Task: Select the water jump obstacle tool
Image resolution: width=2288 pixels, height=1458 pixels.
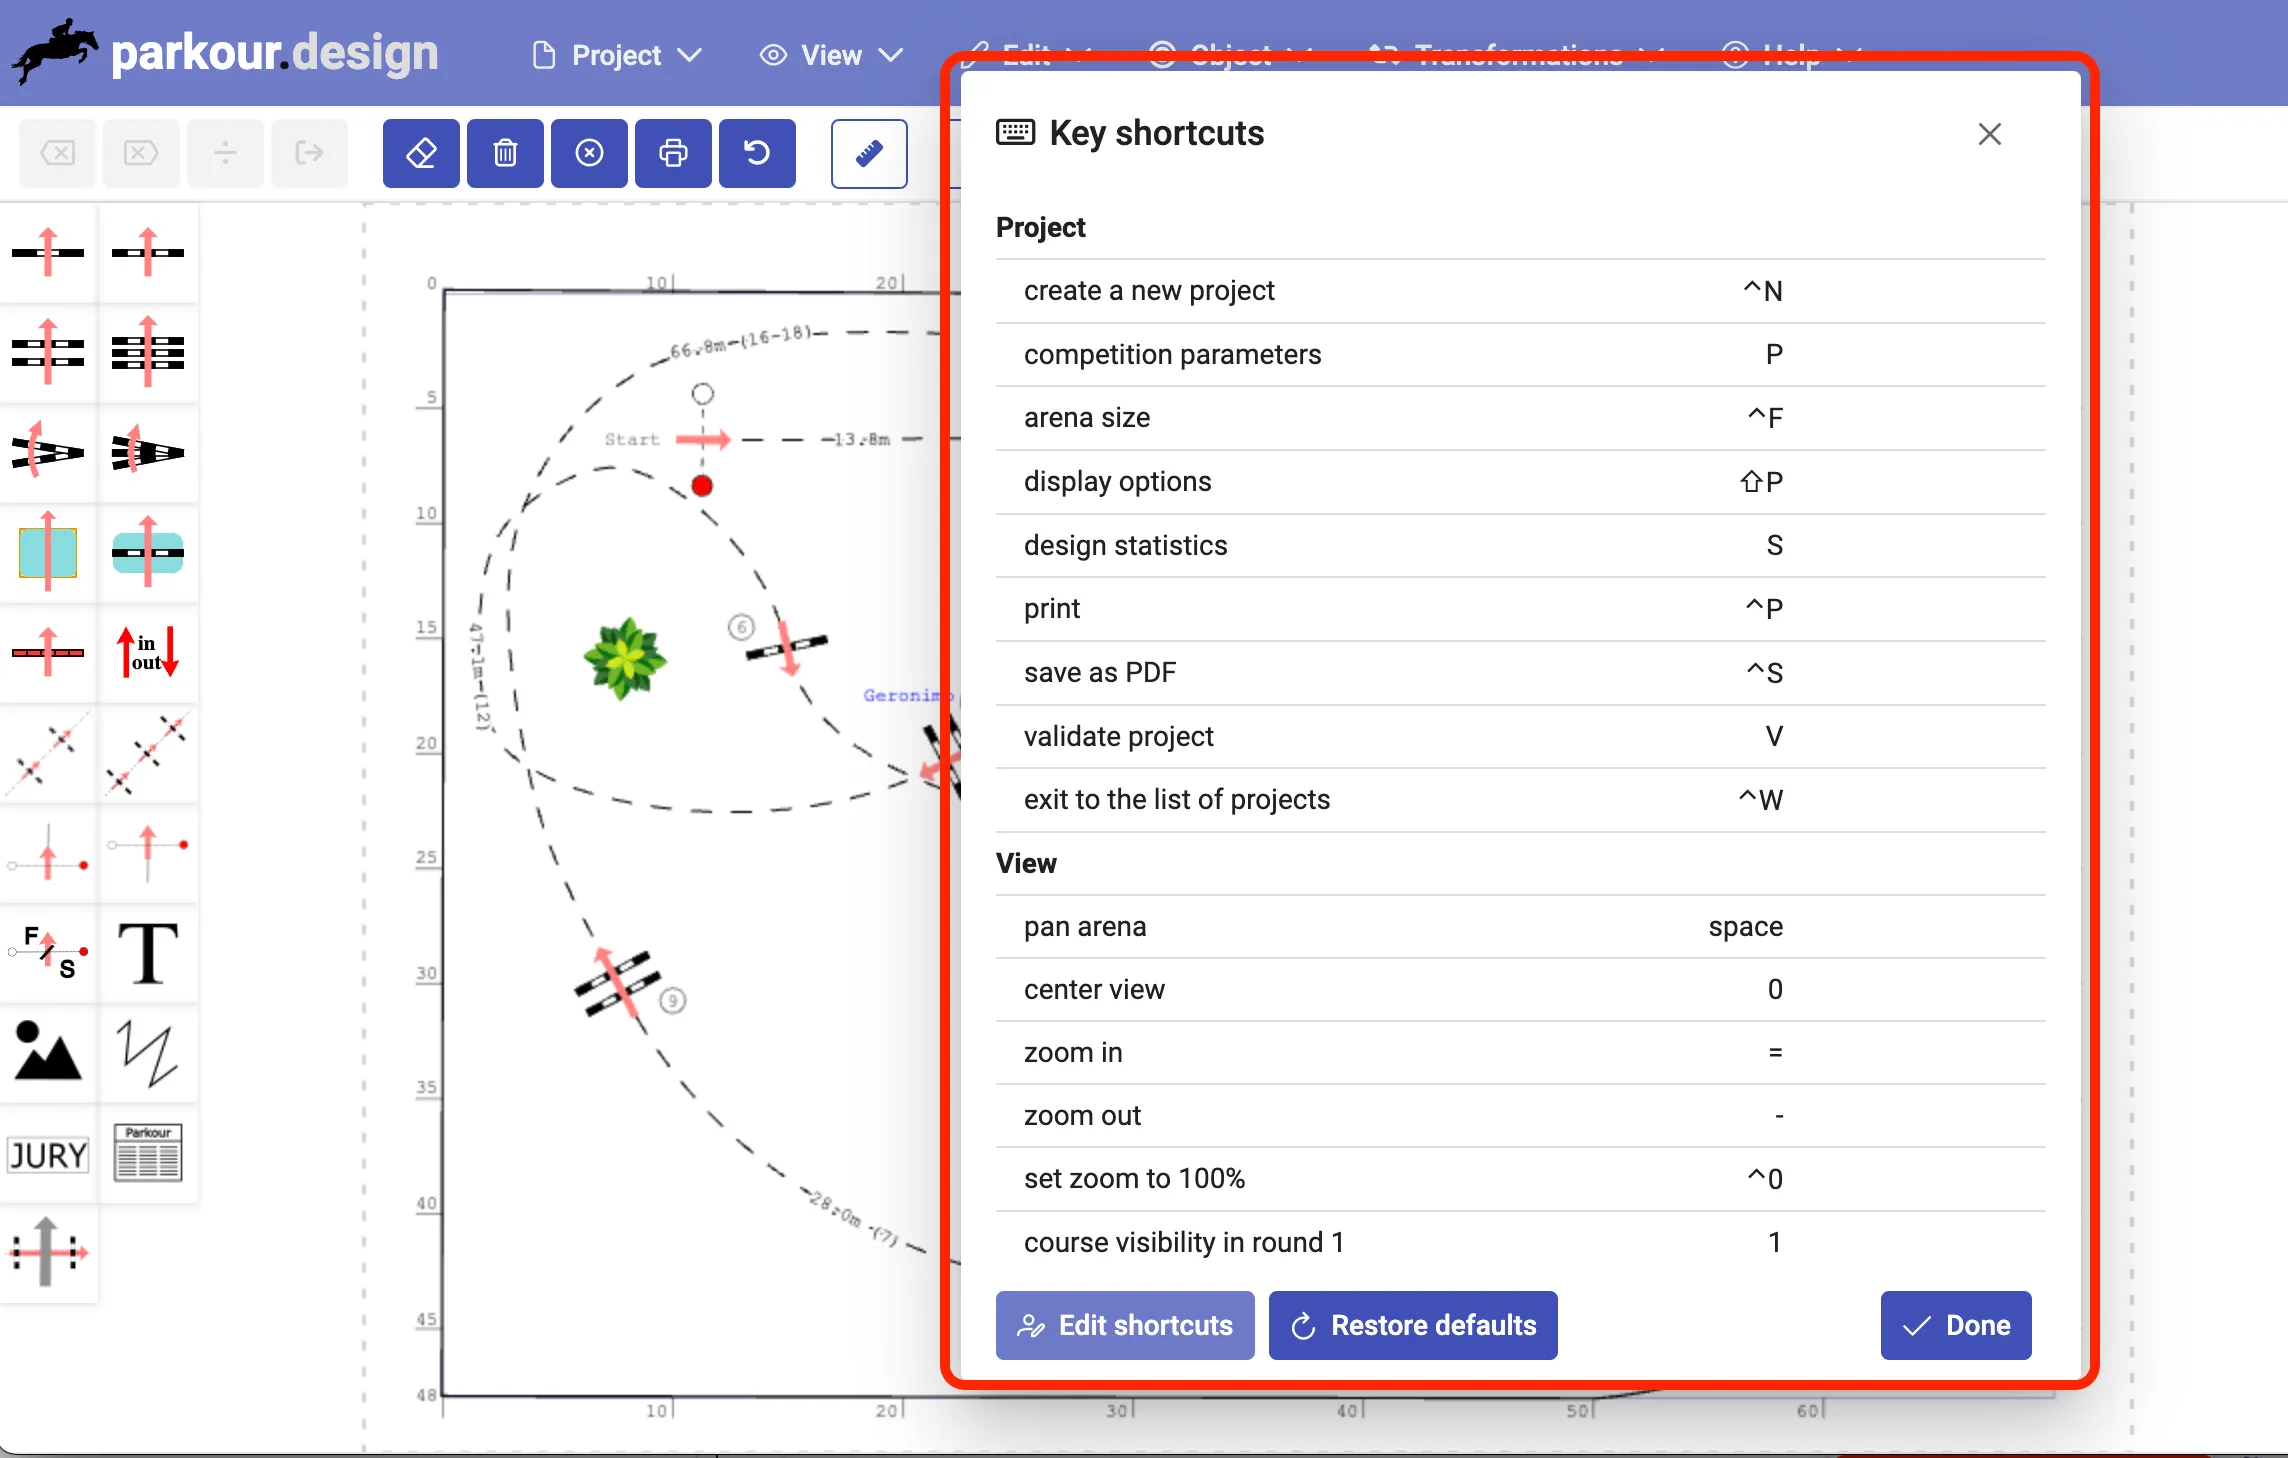Action: coord(48,552)
